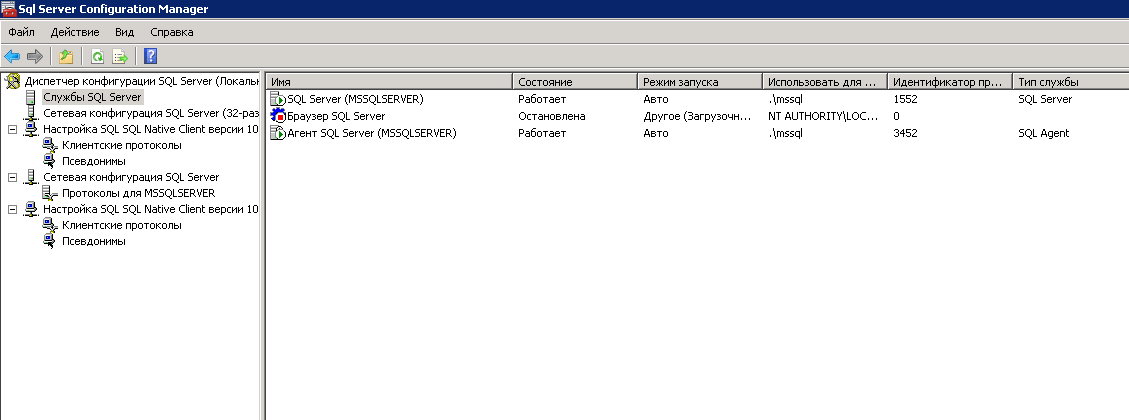Viewport: 1129px width, 420px height.
Task: Click the SQL Server service type cell
Action: pos(1045,99)
